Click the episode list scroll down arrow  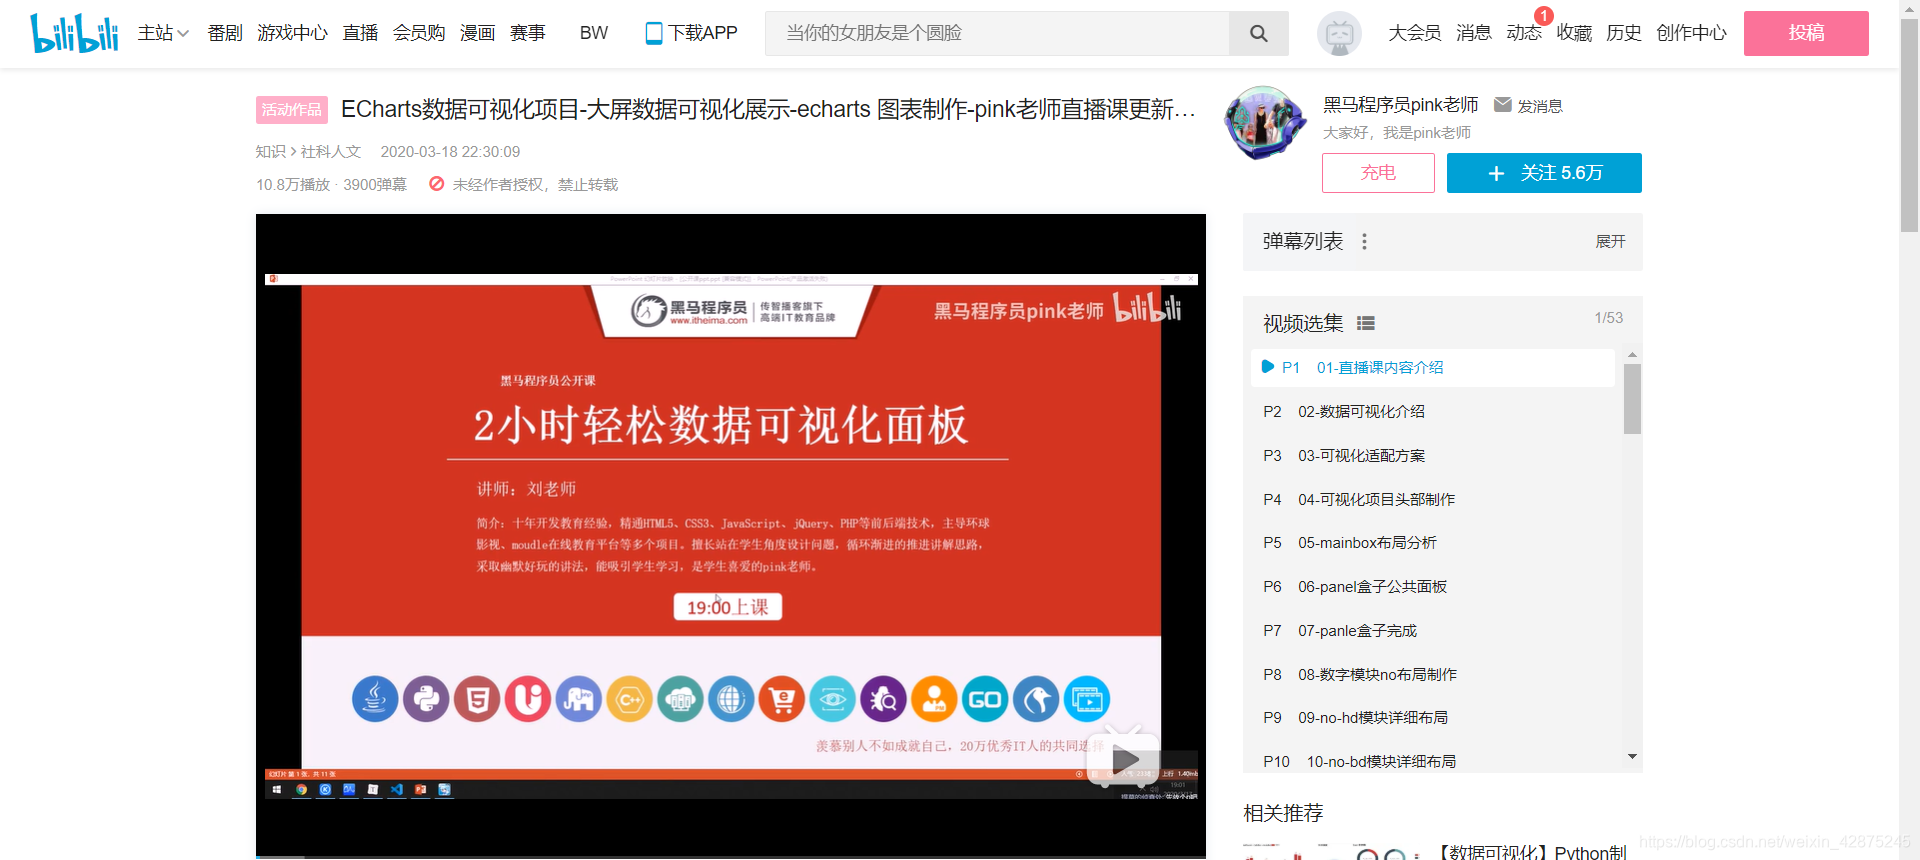pyautogui.click(x=1632, y=757)
